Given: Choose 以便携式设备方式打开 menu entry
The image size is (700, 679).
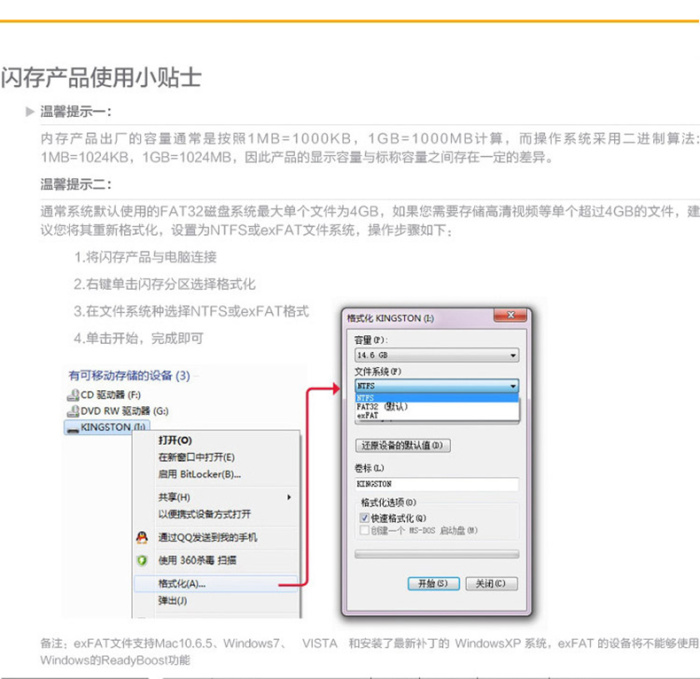Looking at the screenshot, I should pos(204,514).
